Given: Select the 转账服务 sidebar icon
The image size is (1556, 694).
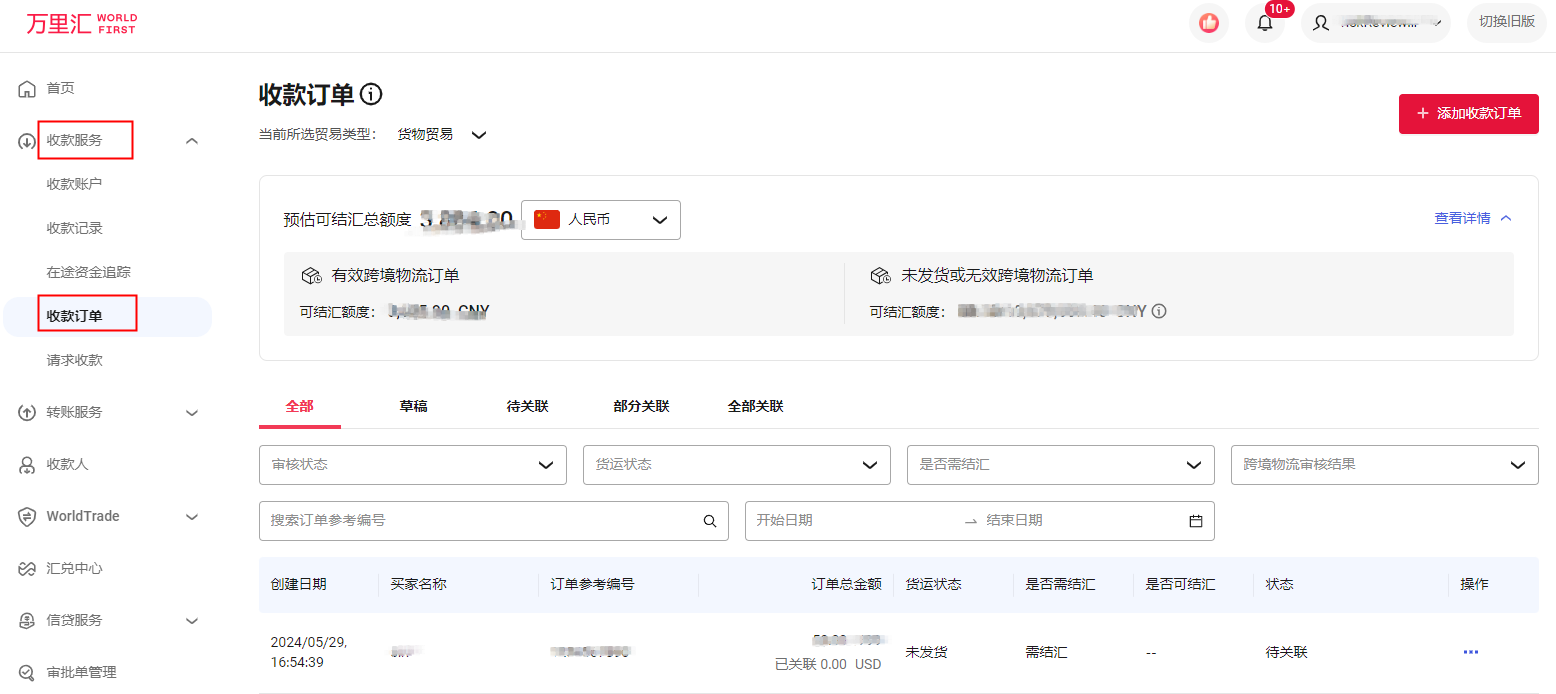Looking at the screenshot, I should click(x=26, y=412).
